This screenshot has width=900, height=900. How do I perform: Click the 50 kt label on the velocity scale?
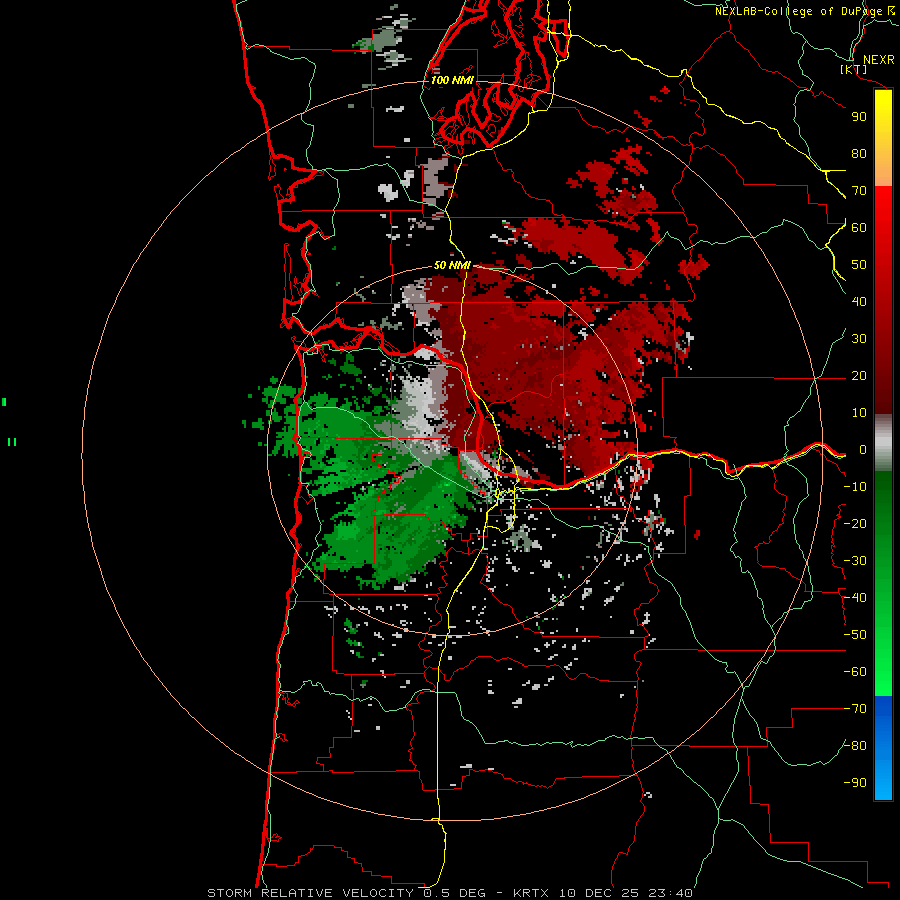(859, 265)
